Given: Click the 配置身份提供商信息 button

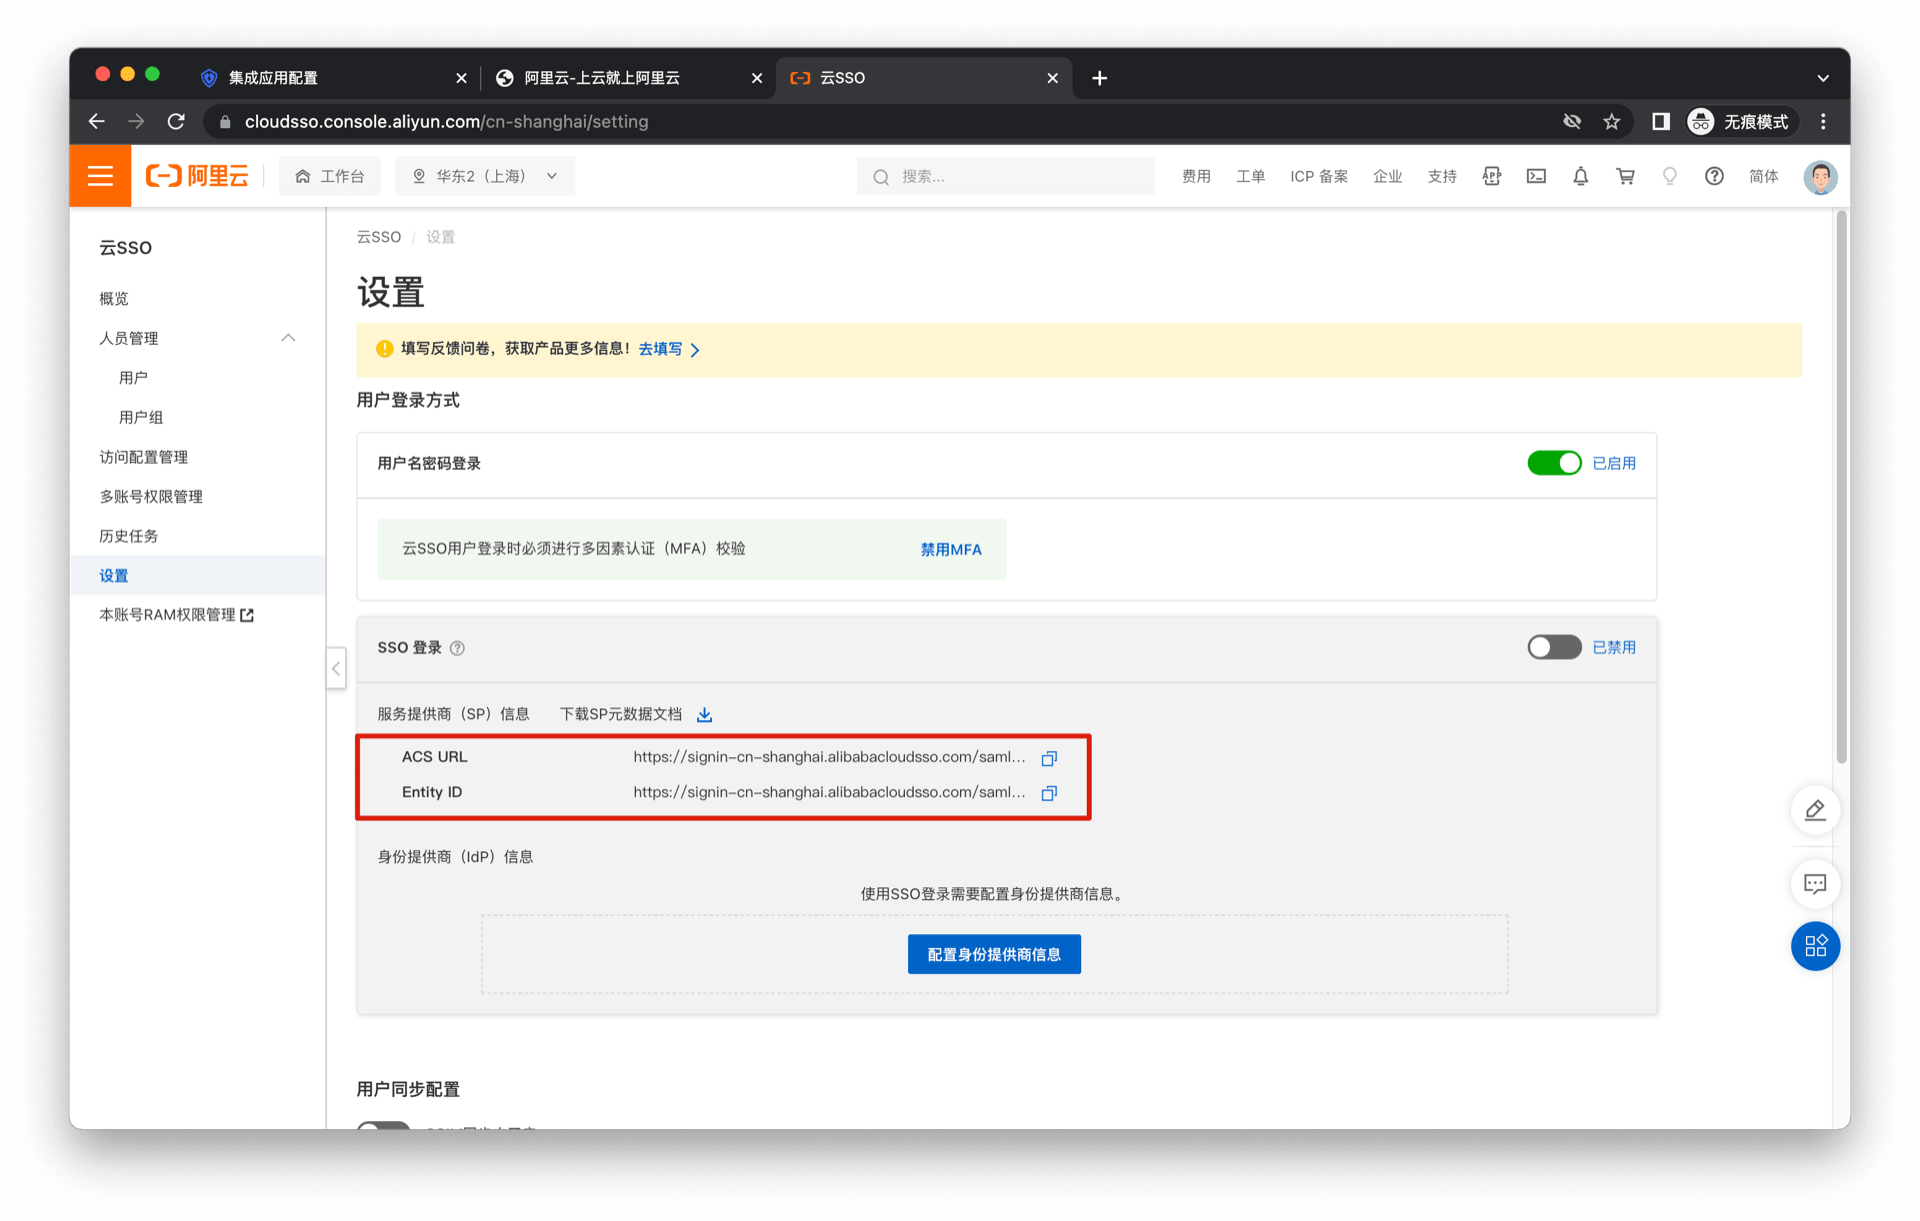Looking at the screenshot, I should (993, 954).
